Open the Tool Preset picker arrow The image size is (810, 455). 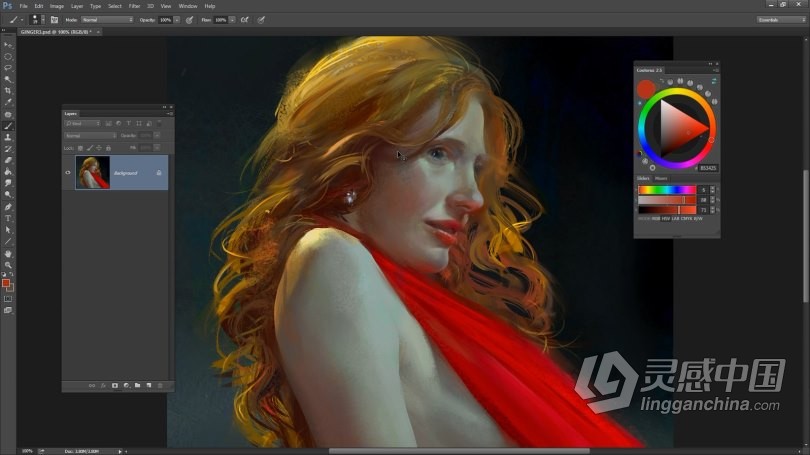(22, 20)
